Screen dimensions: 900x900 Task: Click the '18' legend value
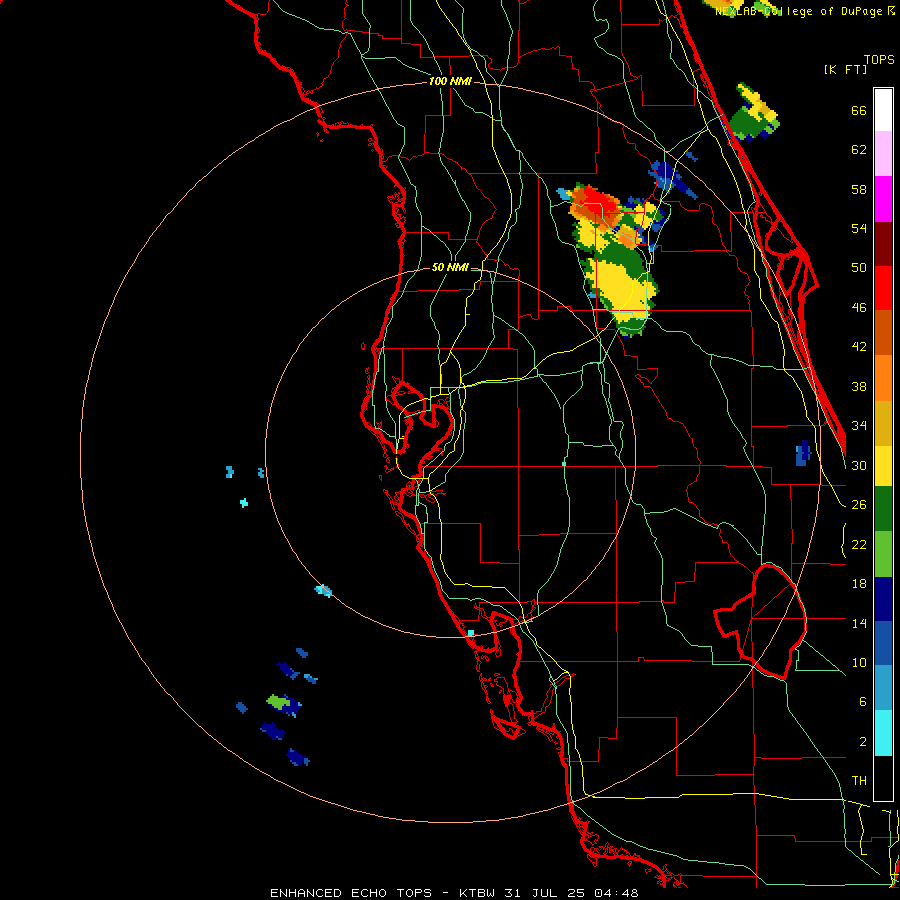click(x=859, y=584)
